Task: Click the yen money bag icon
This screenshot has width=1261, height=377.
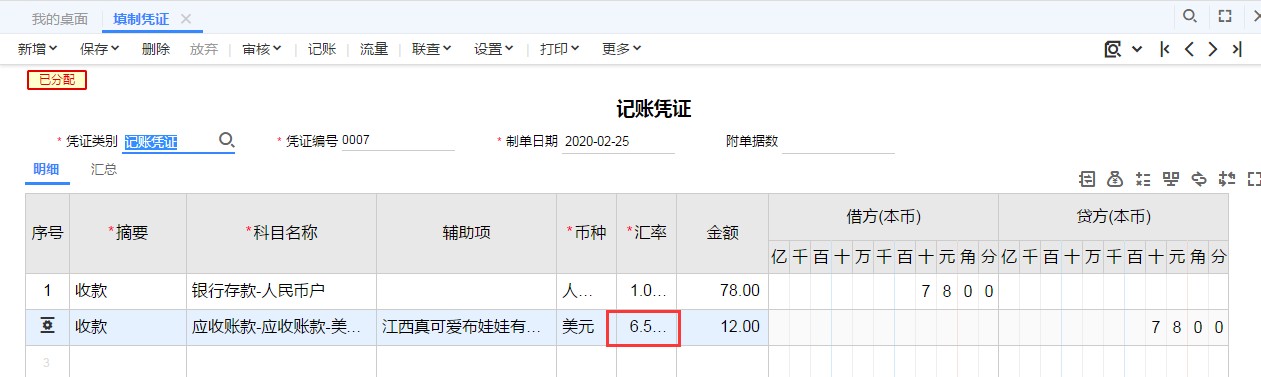Action: 1115,178
